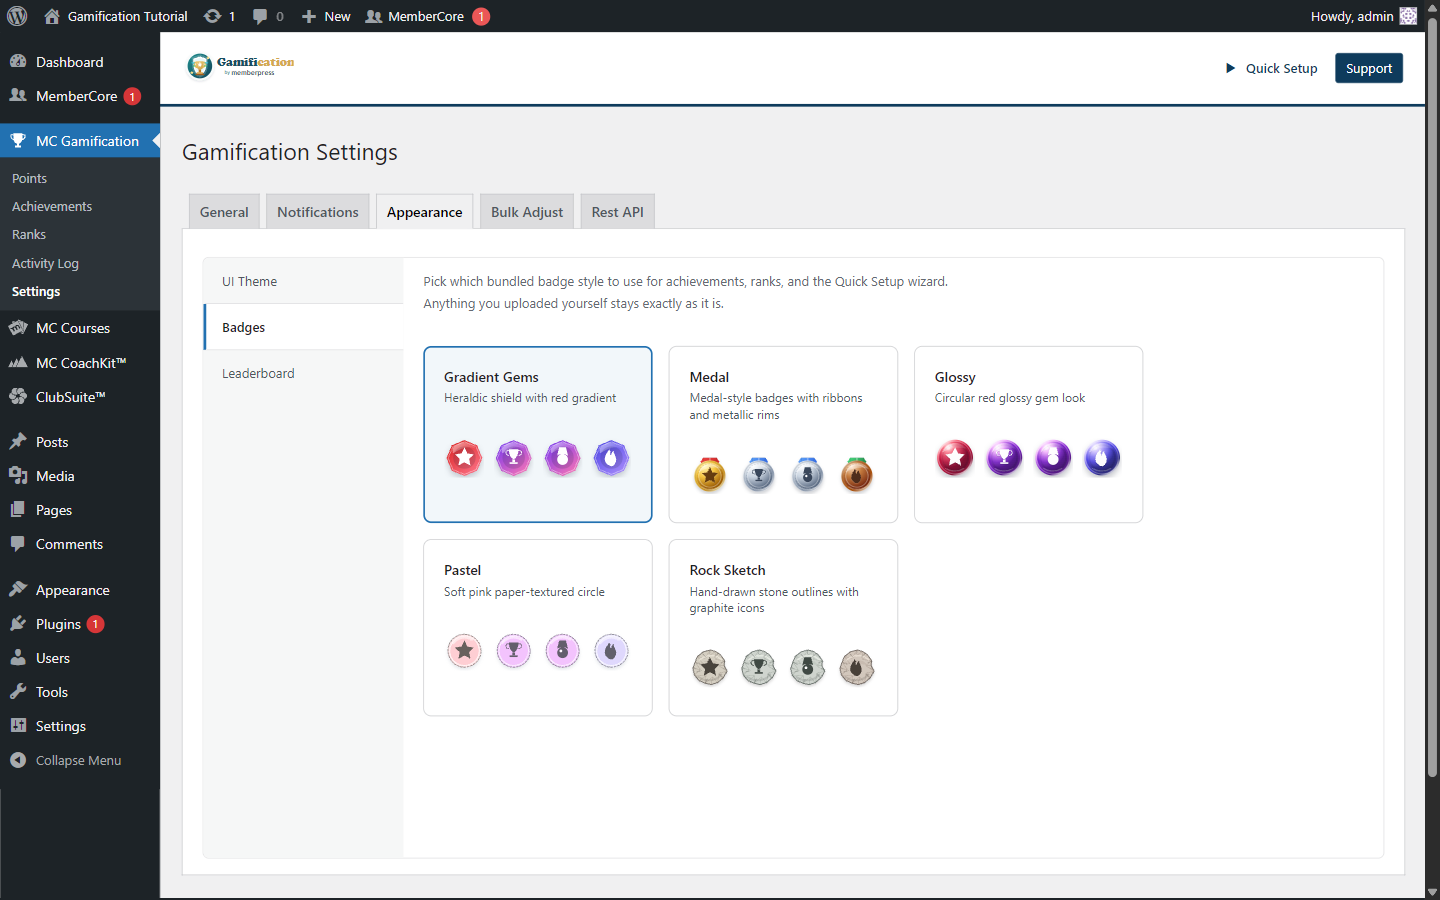Screen dimensions: 1440x900
Task: Click the purple trophy Gradient Gems badge
Action: [x=513, y=458]
